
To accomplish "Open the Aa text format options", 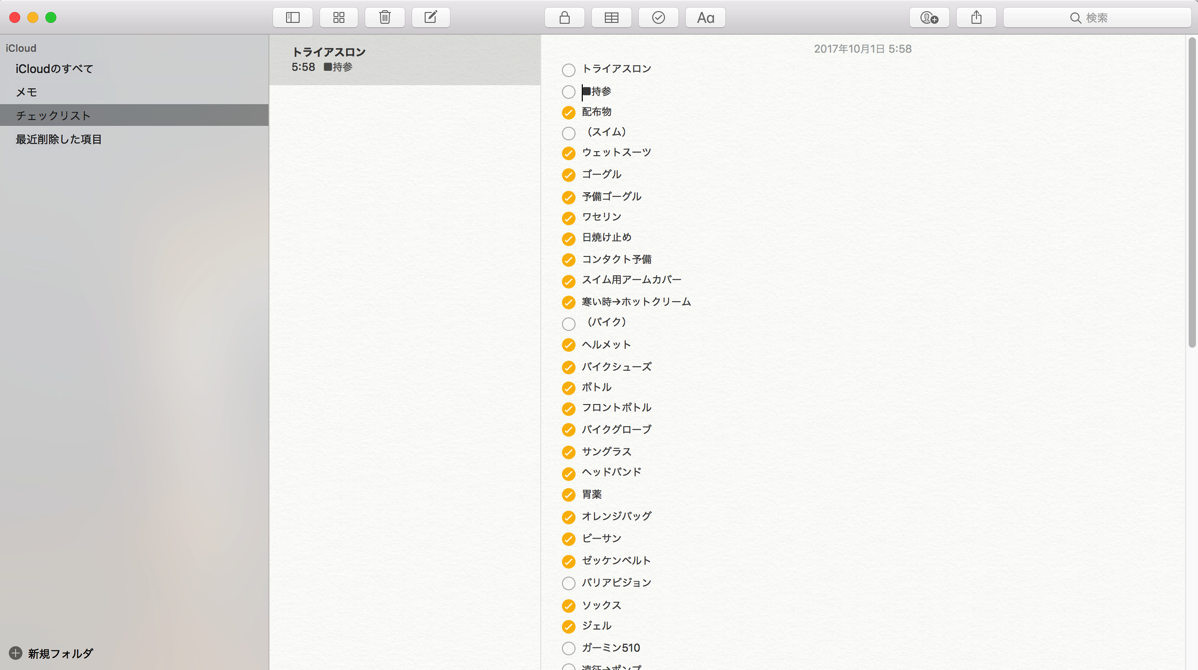I will [705, 18].
